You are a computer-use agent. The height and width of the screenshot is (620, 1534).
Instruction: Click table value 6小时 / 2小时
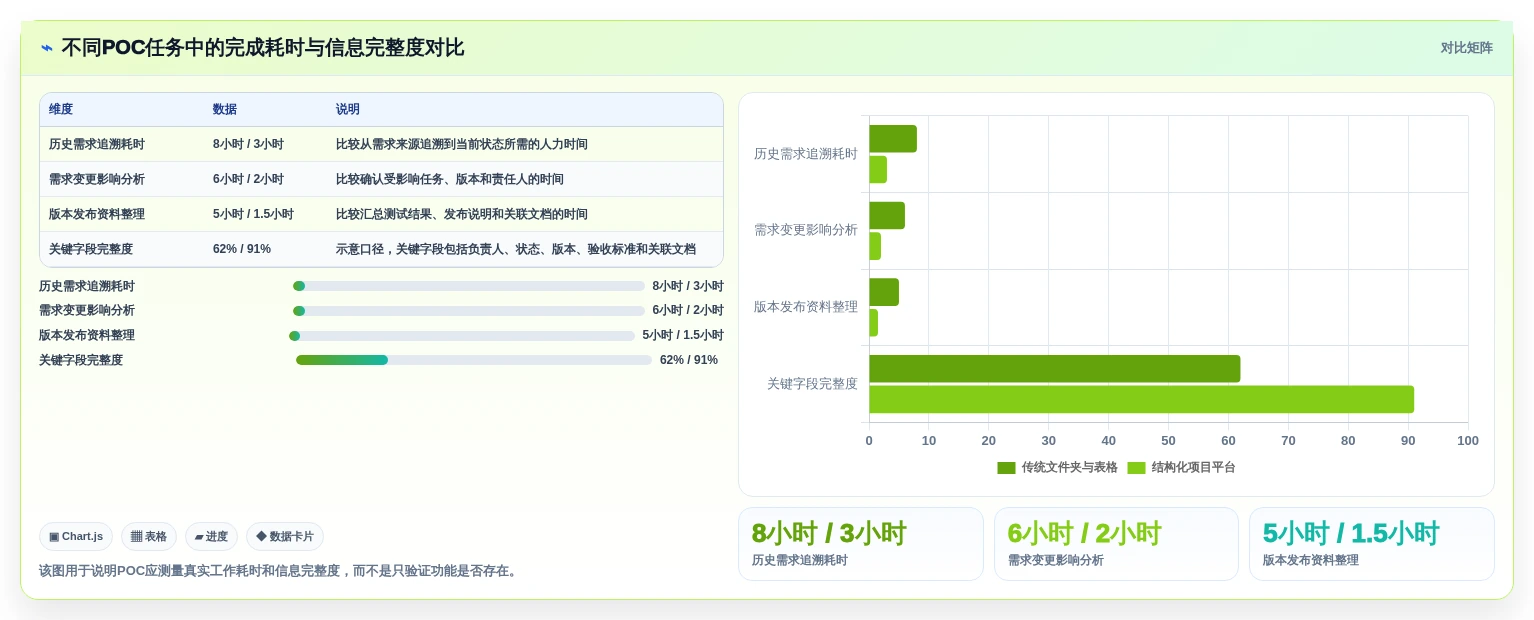point(248,180)
